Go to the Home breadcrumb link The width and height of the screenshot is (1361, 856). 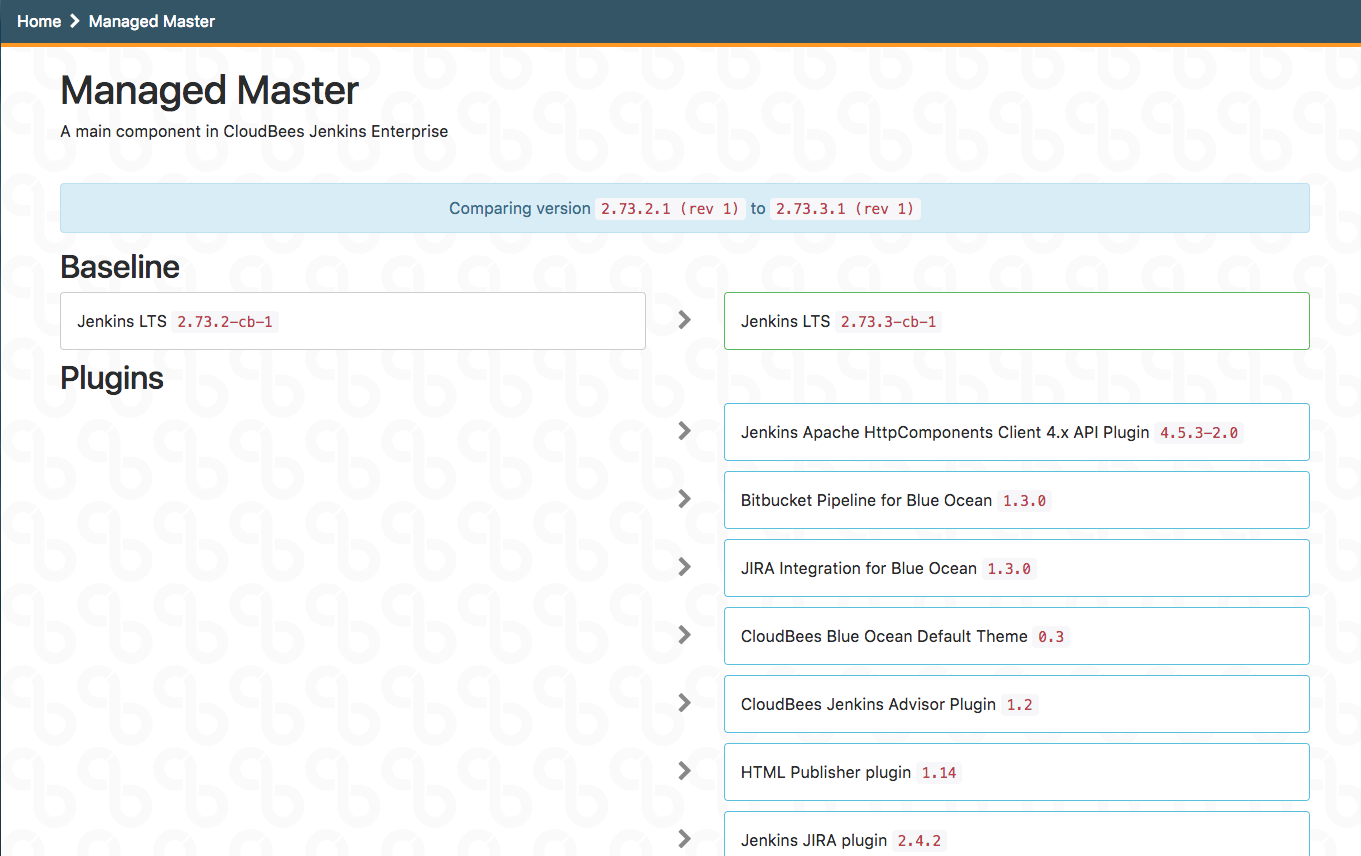[x=39, y=21]
